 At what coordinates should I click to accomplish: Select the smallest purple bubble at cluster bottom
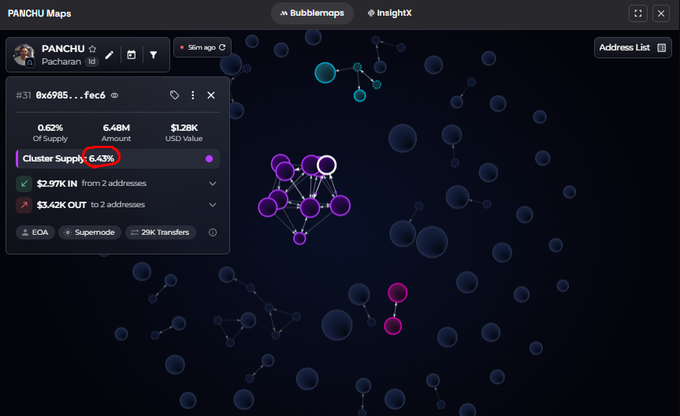(300, 238)
